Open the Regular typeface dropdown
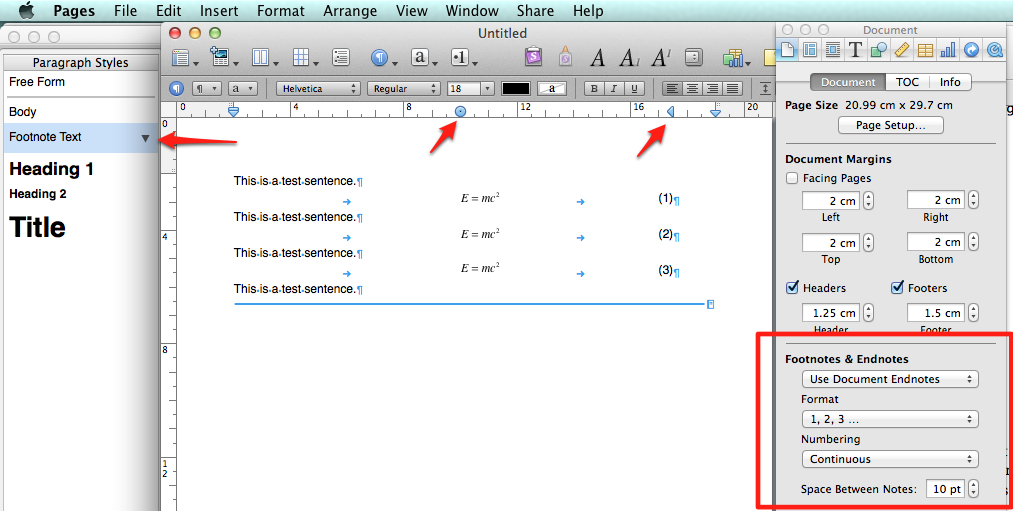The image size is (1013, 511). click(x=404, y=89)
